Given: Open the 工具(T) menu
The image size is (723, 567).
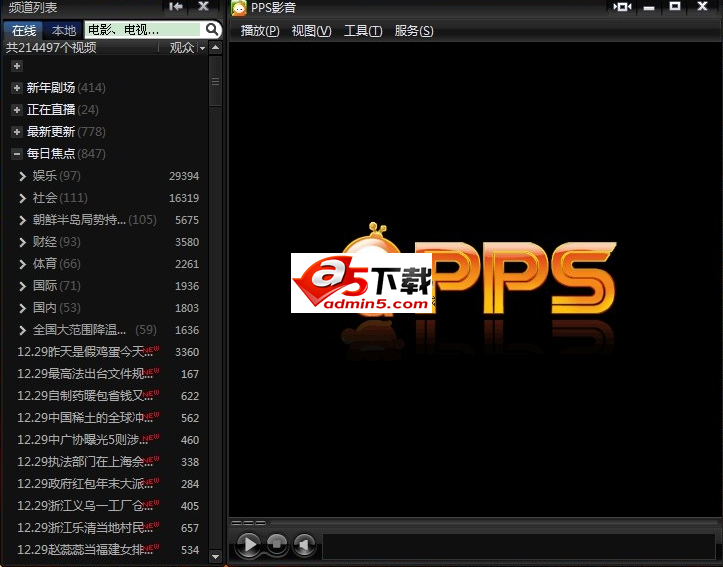Looking at the screenshot, I should coord(363,31).
